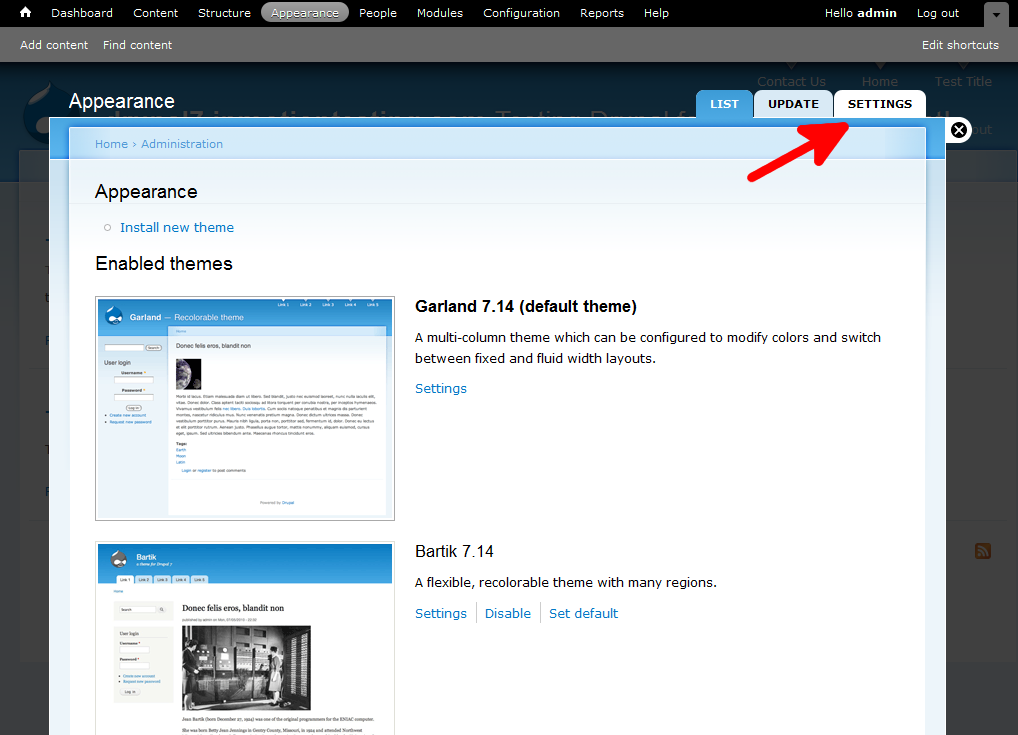The height and width of the screenshot is (735, 1018).
Task: Click the admin user name link
Action: pyautogui.click(x=876, y=13)
